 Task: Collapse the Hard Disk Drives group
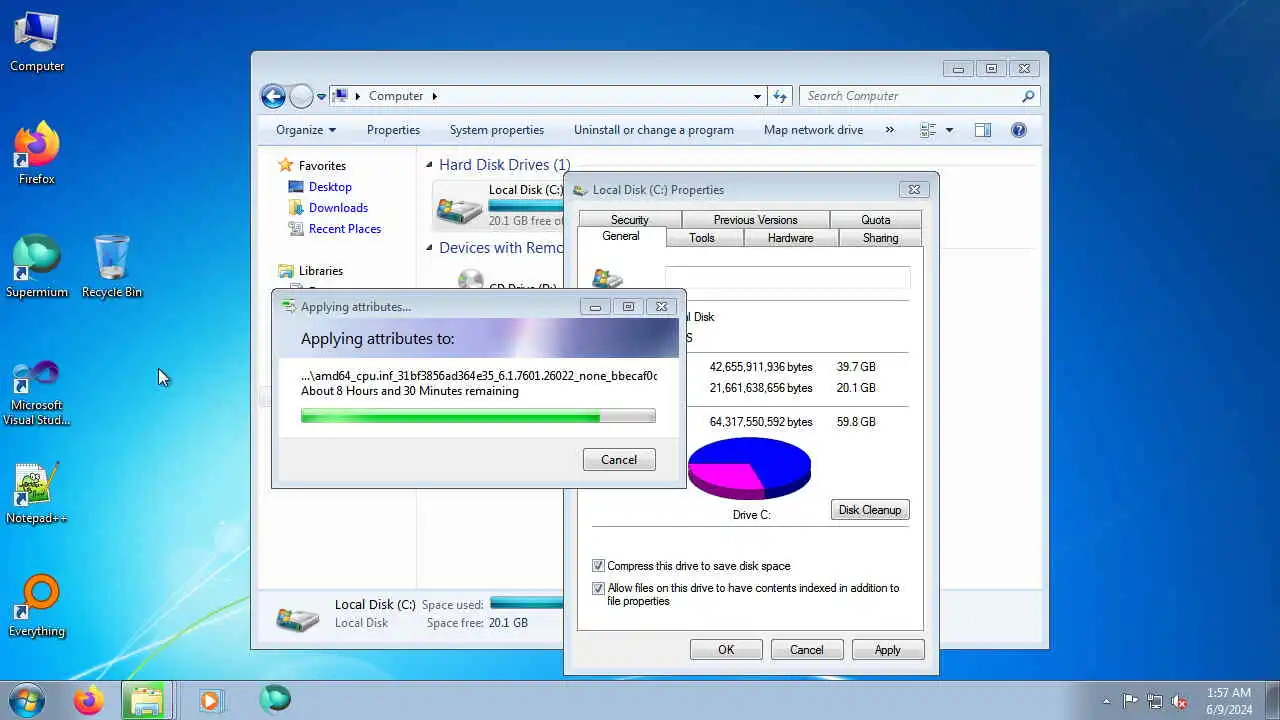[x=429, y=165]
